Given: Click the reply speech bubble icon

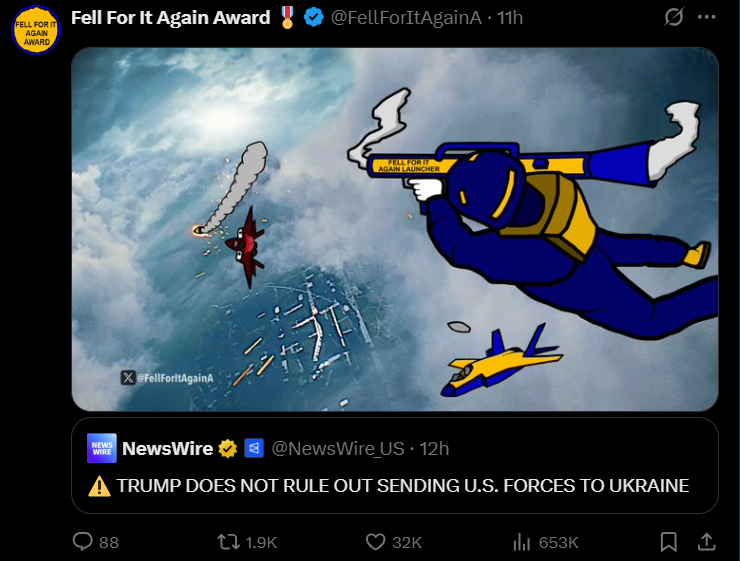Looking at the screenshot, I should 83,542.
